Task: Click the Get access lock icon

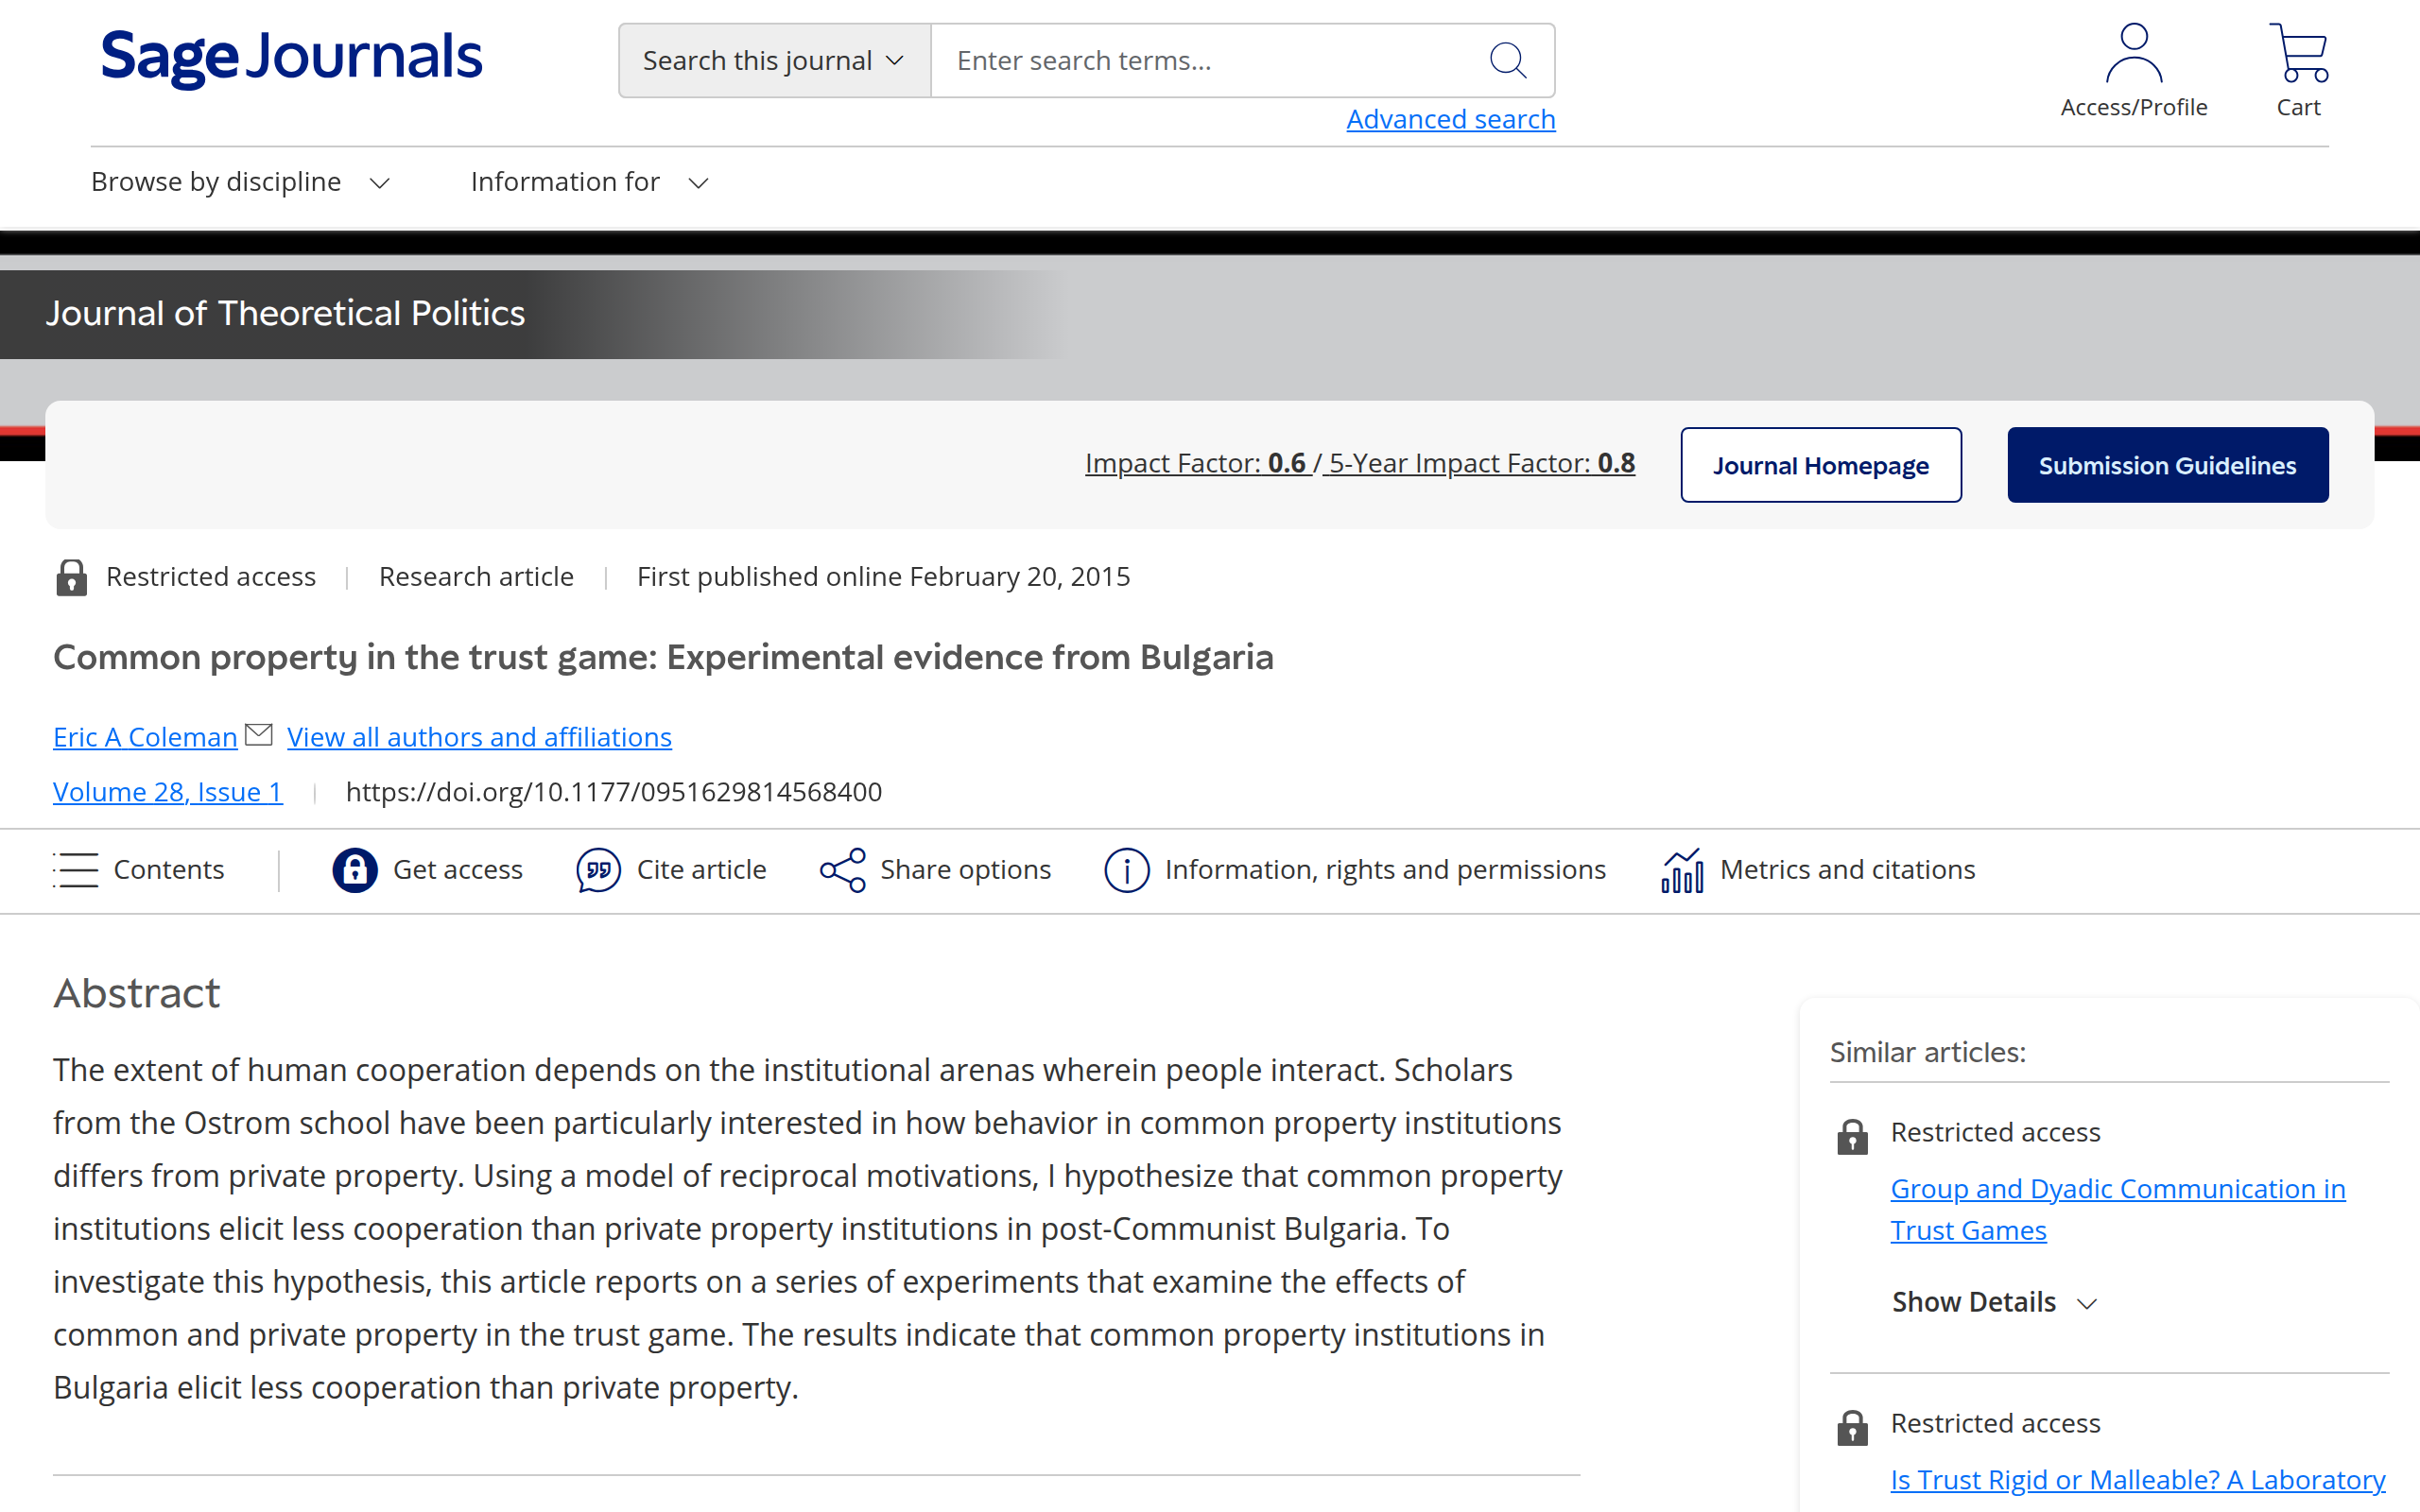Action: pyautogui.click(x=355, y=870)
